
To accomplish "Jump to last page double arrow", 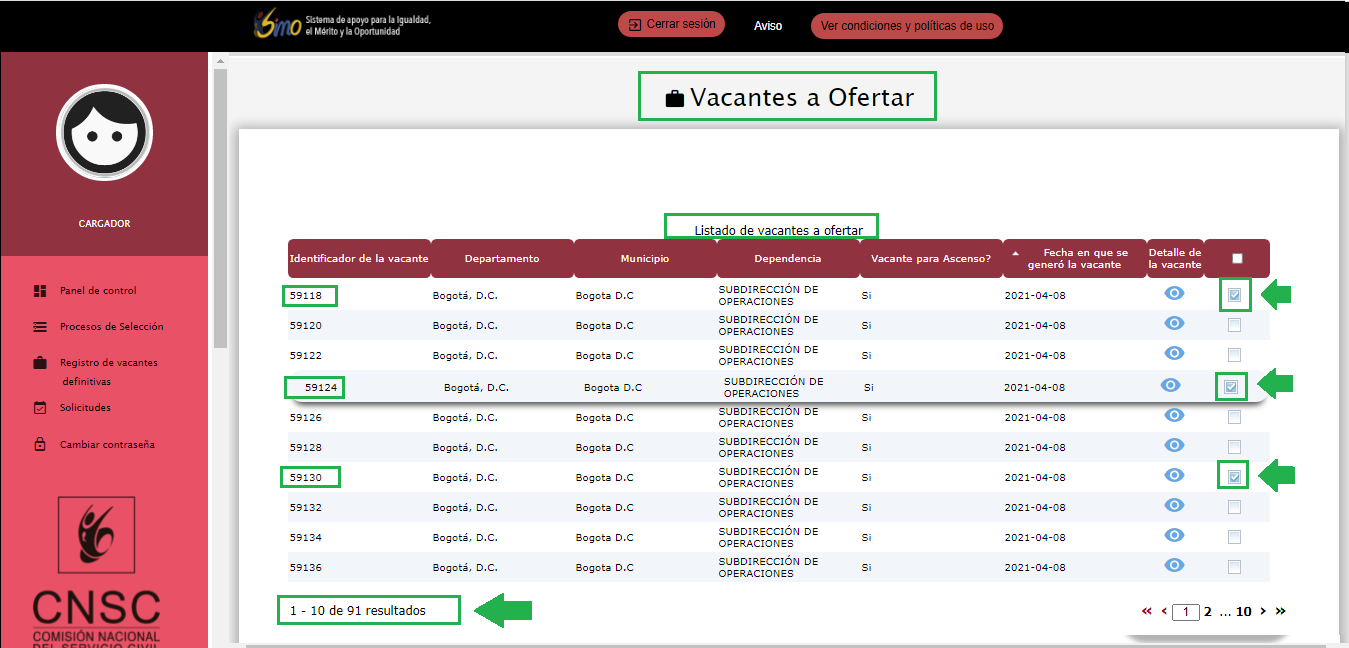I will 1281,611.
